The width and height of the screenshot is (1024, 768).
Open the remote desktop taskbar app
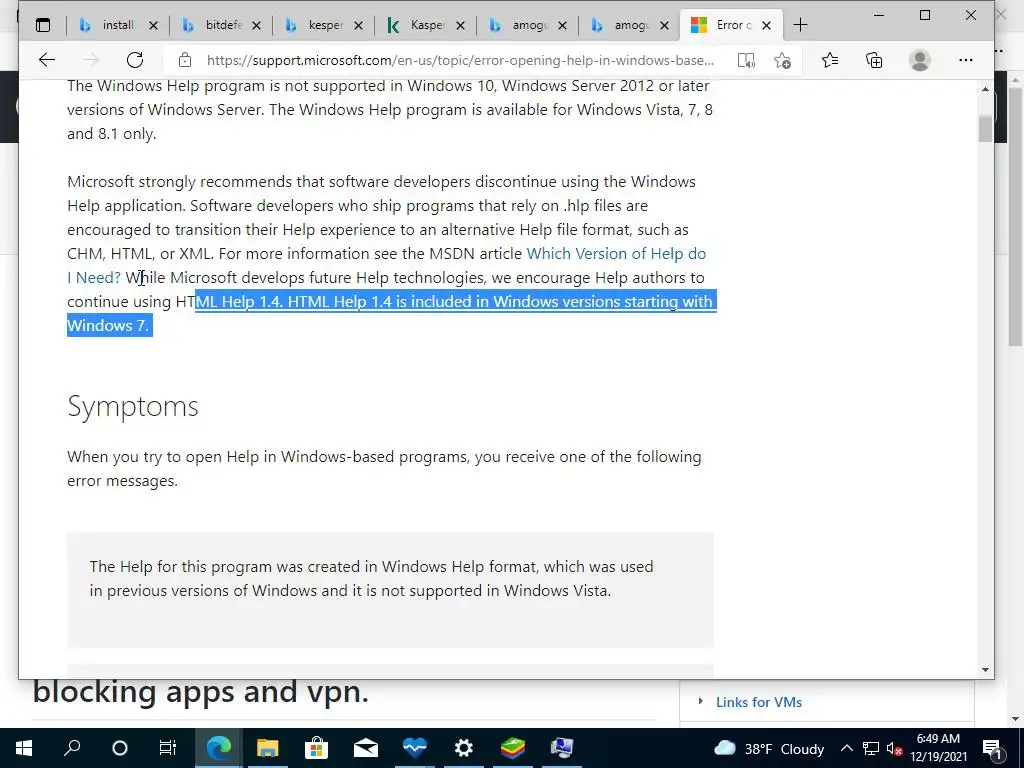coord(562,748)
